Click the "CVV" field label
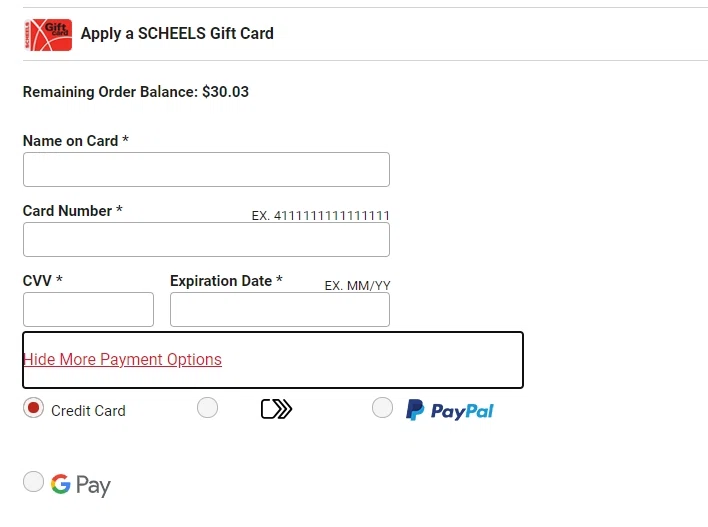 37,281
